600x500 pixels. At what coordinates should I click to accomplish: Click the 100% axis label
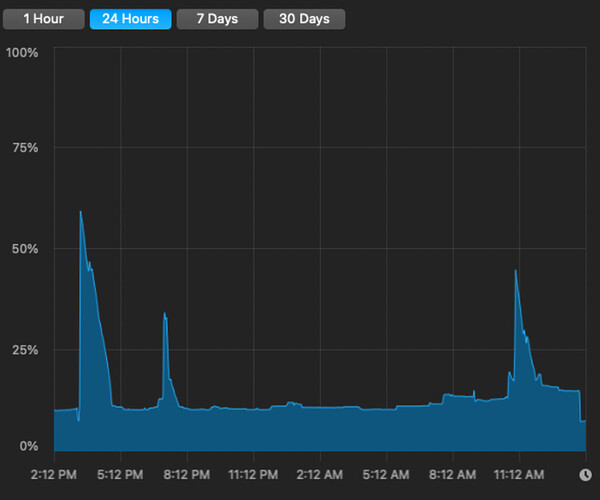[22, 53]
